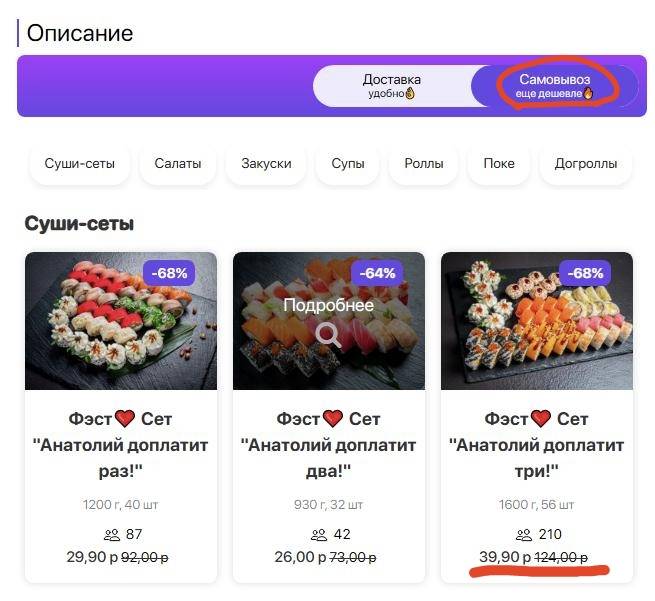Click the magnifier icon on the middle set
655x601 pixels.
[x=328, y=336]
